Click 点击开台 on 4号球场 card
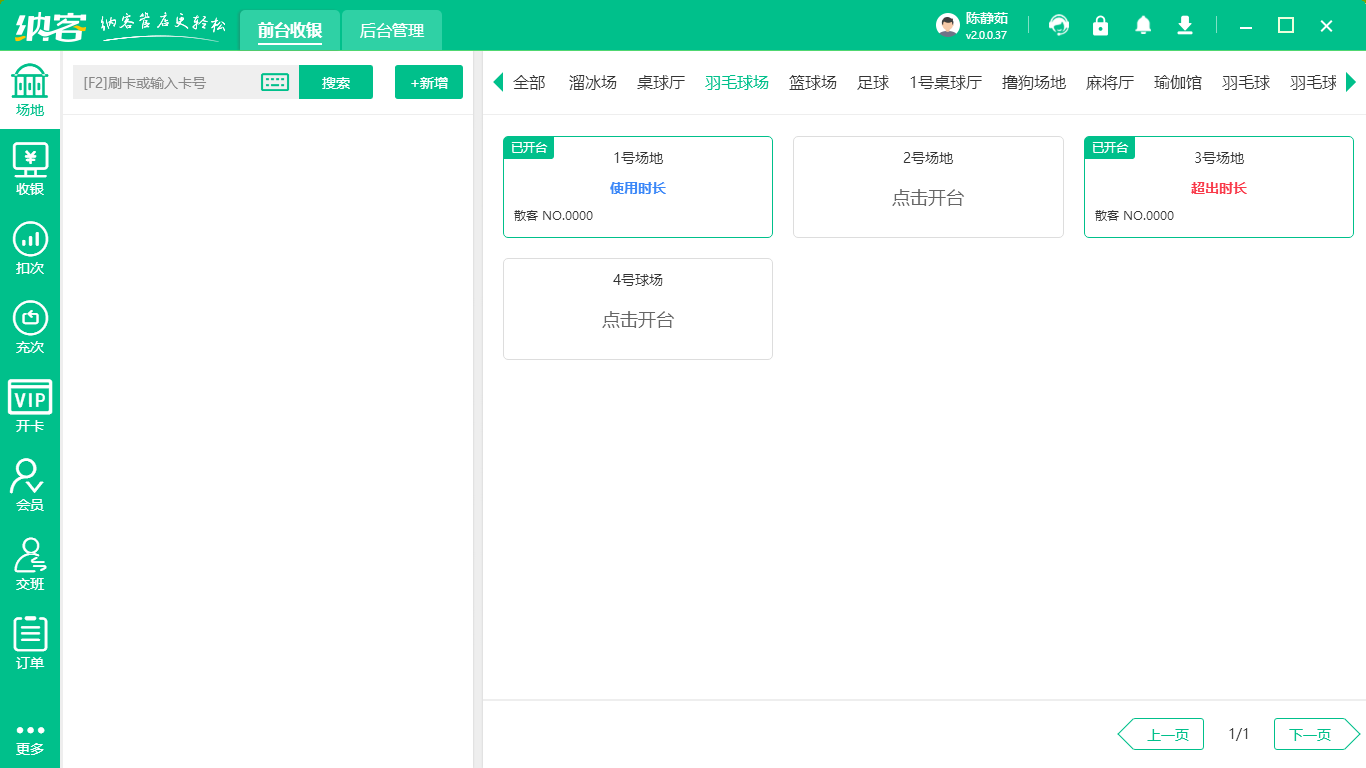 [x=638, y=320]
